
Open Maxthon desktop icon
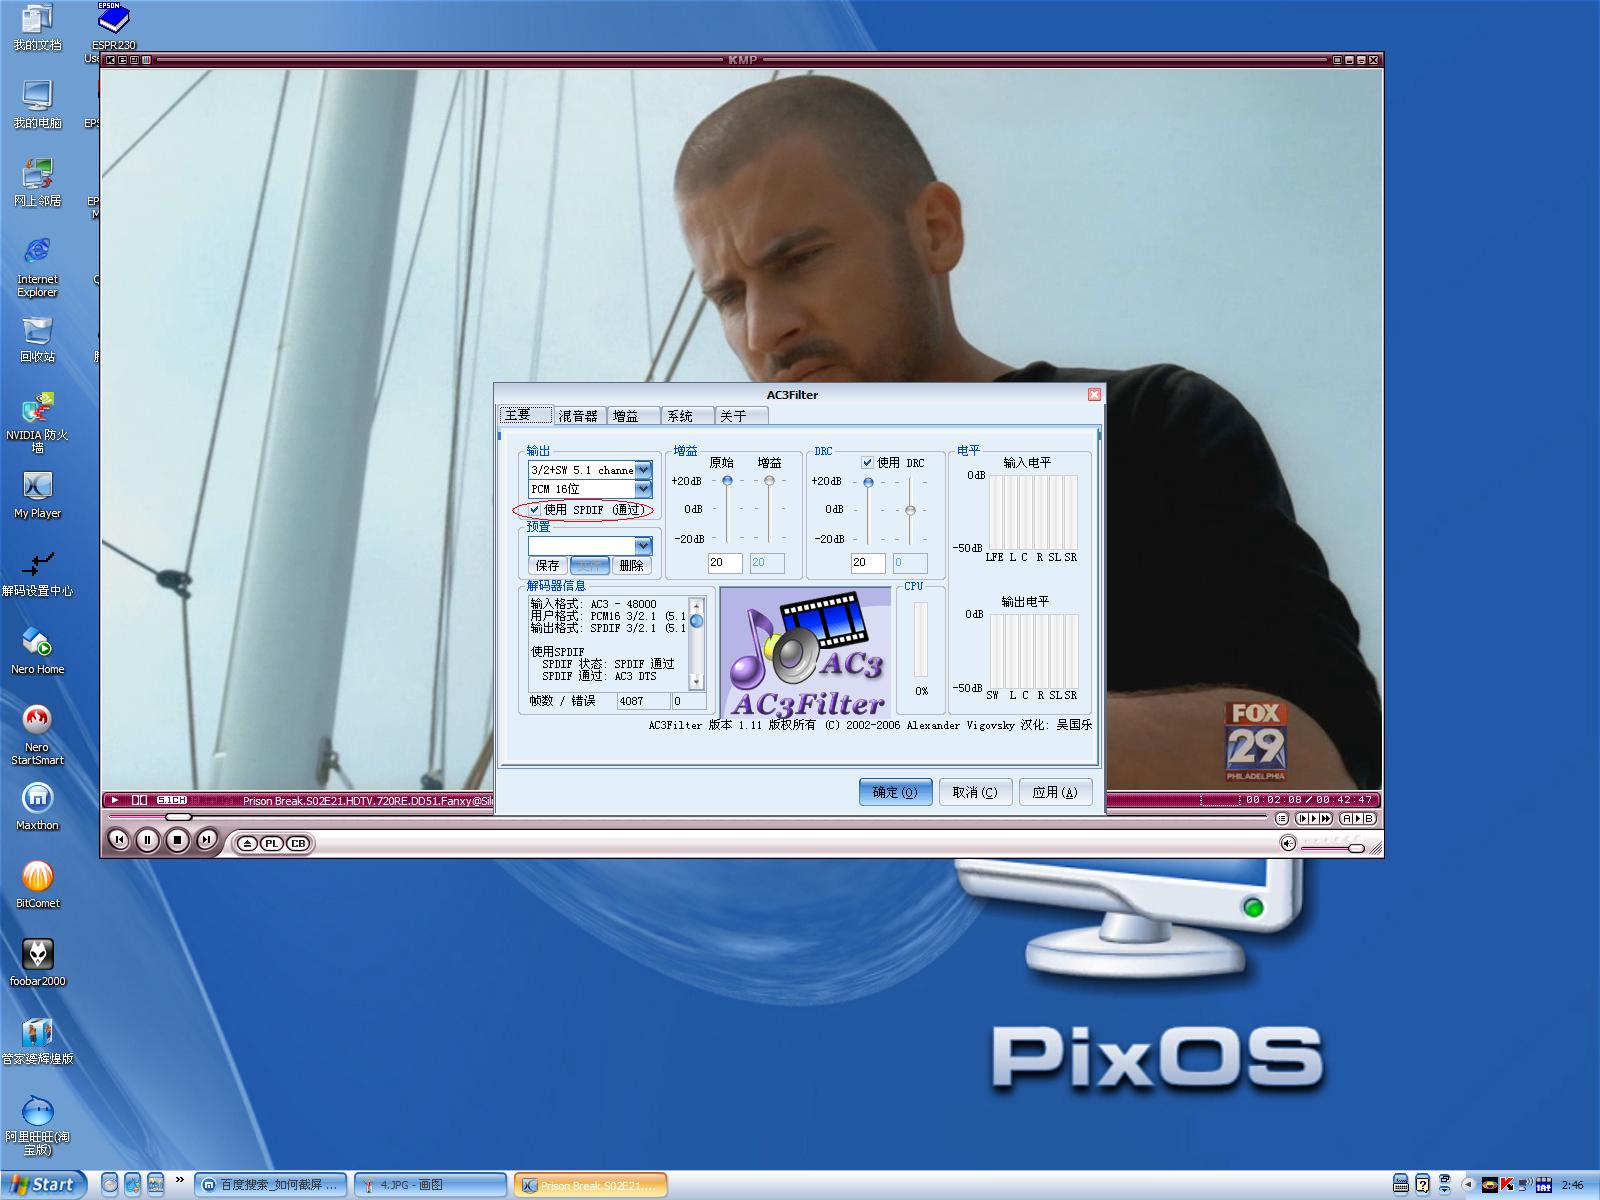[x=37, y=807]
